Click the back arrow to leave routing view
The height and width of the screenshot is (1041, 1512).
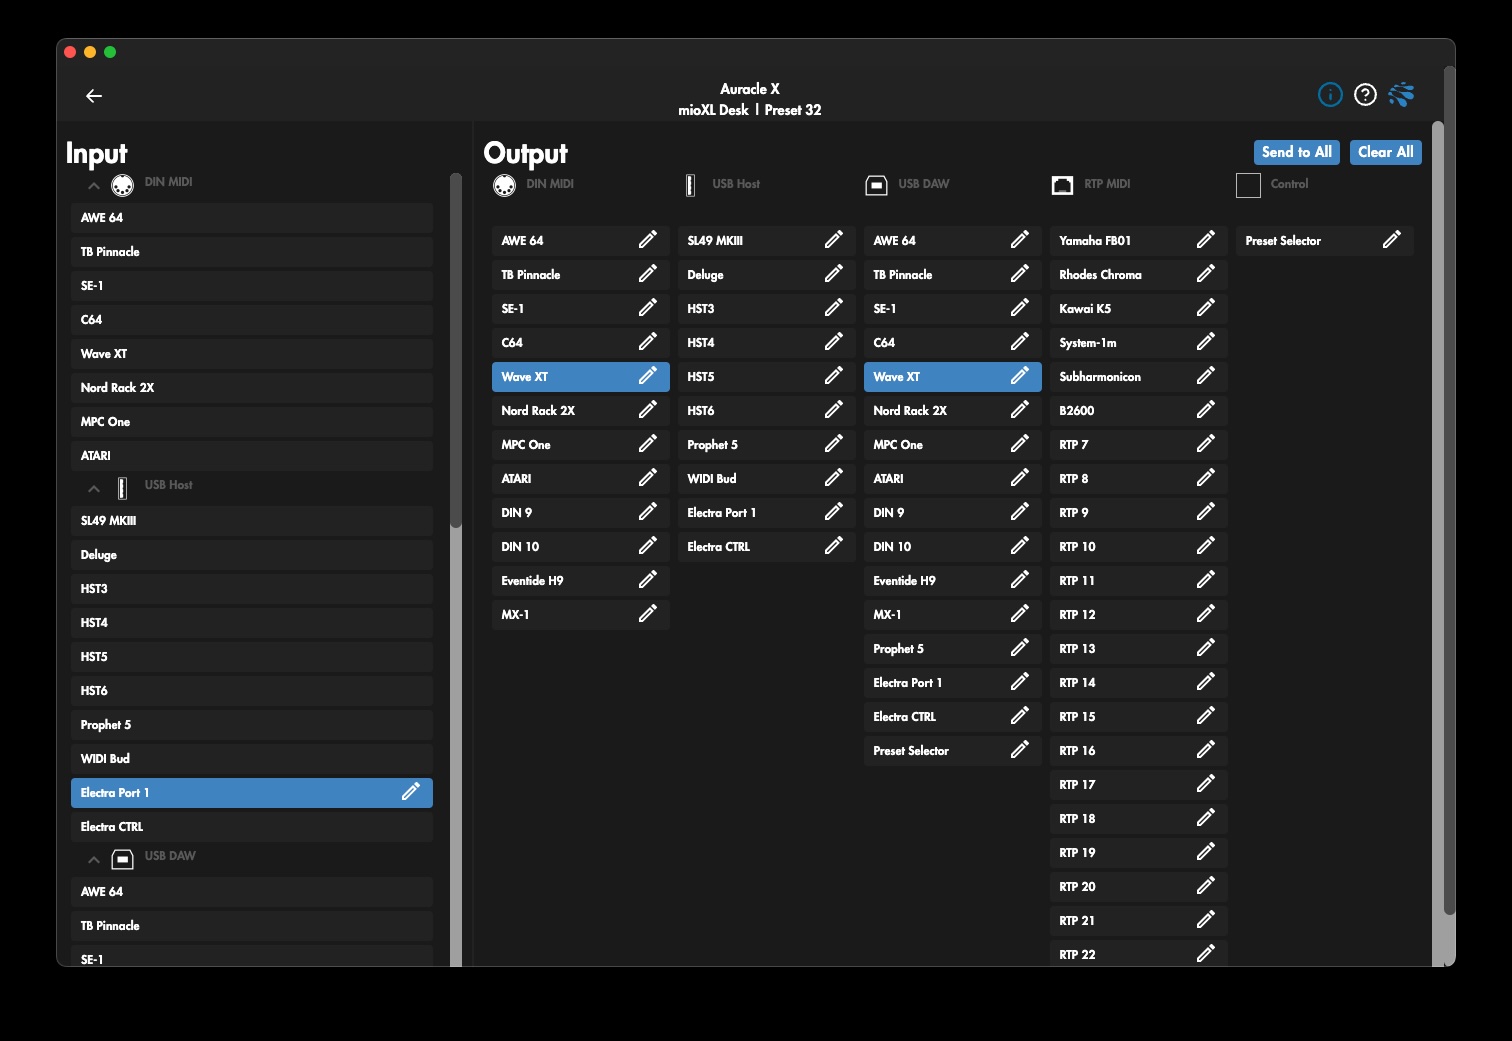click(94, 95)
